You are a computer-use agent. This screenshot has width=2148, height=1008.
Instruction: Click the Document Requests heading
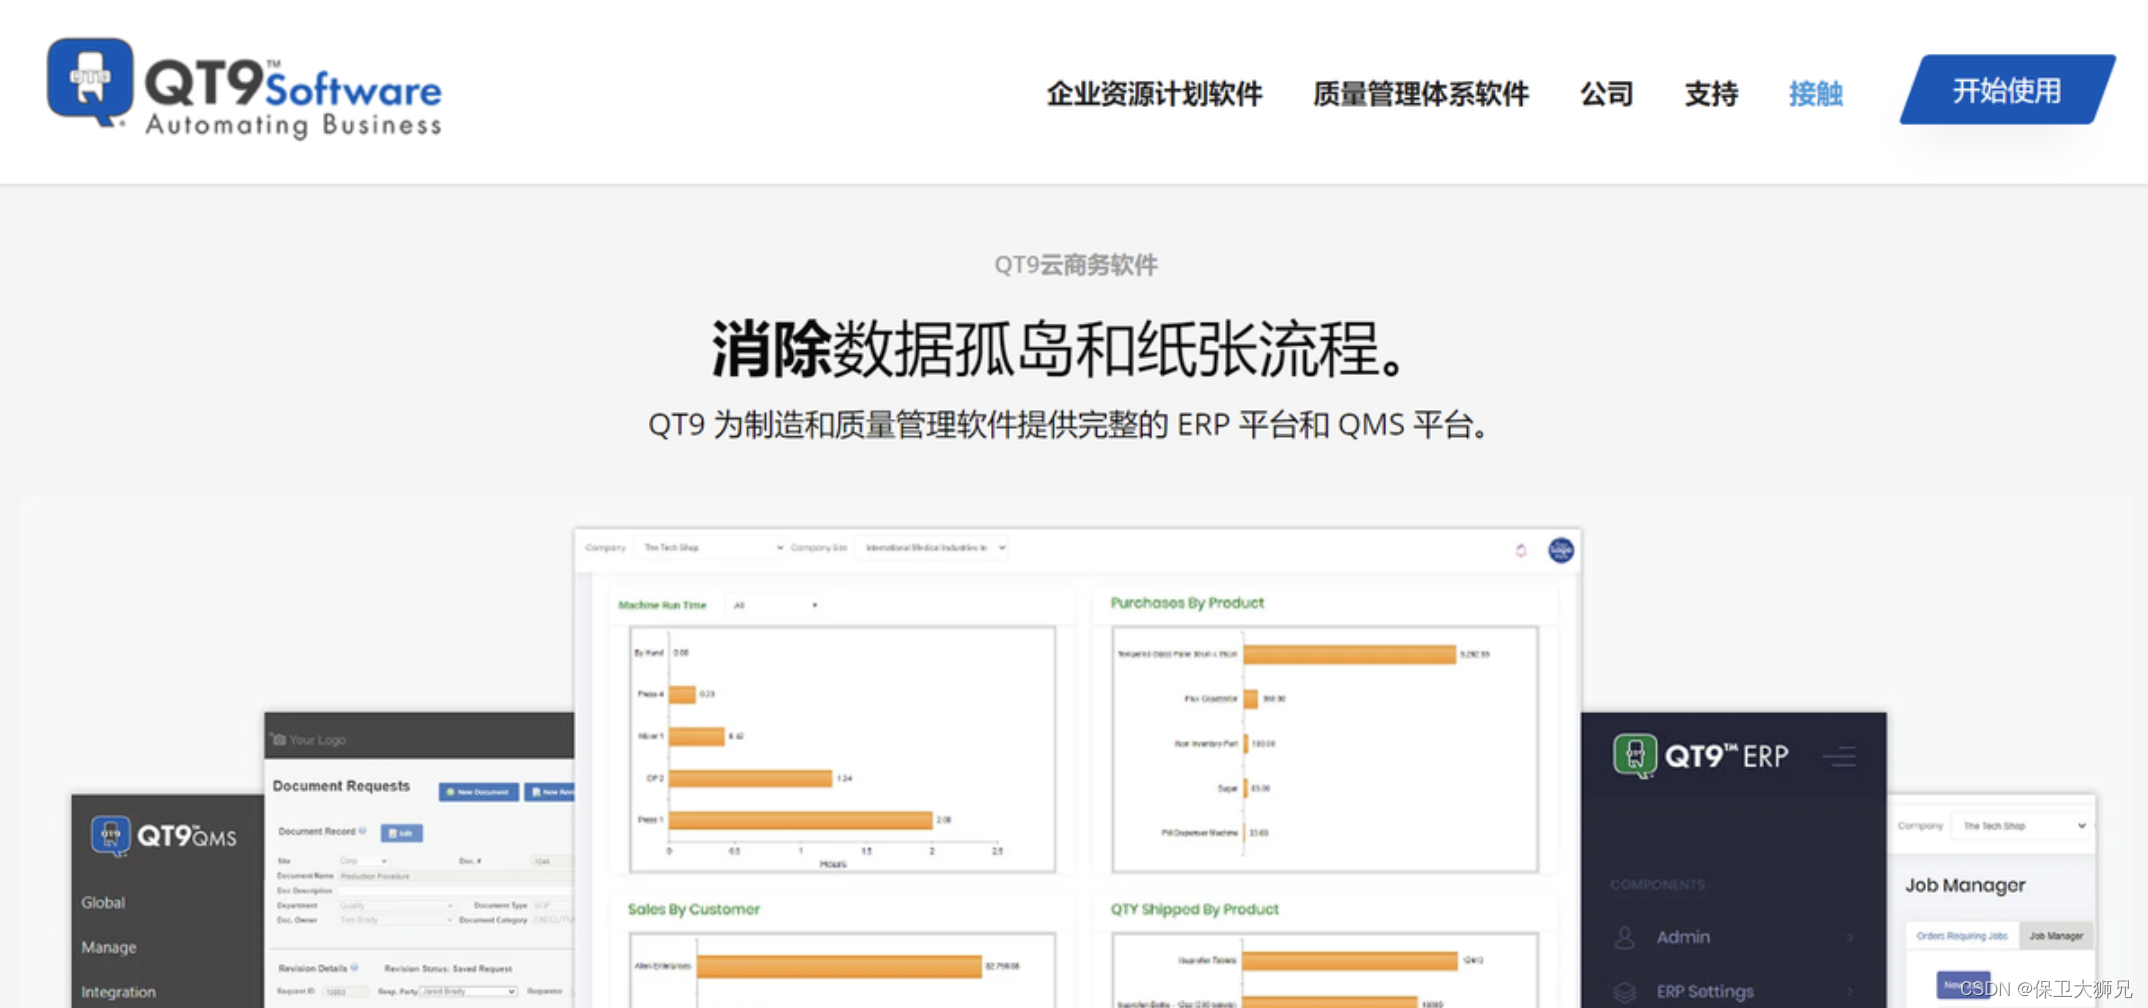(341, 786)
